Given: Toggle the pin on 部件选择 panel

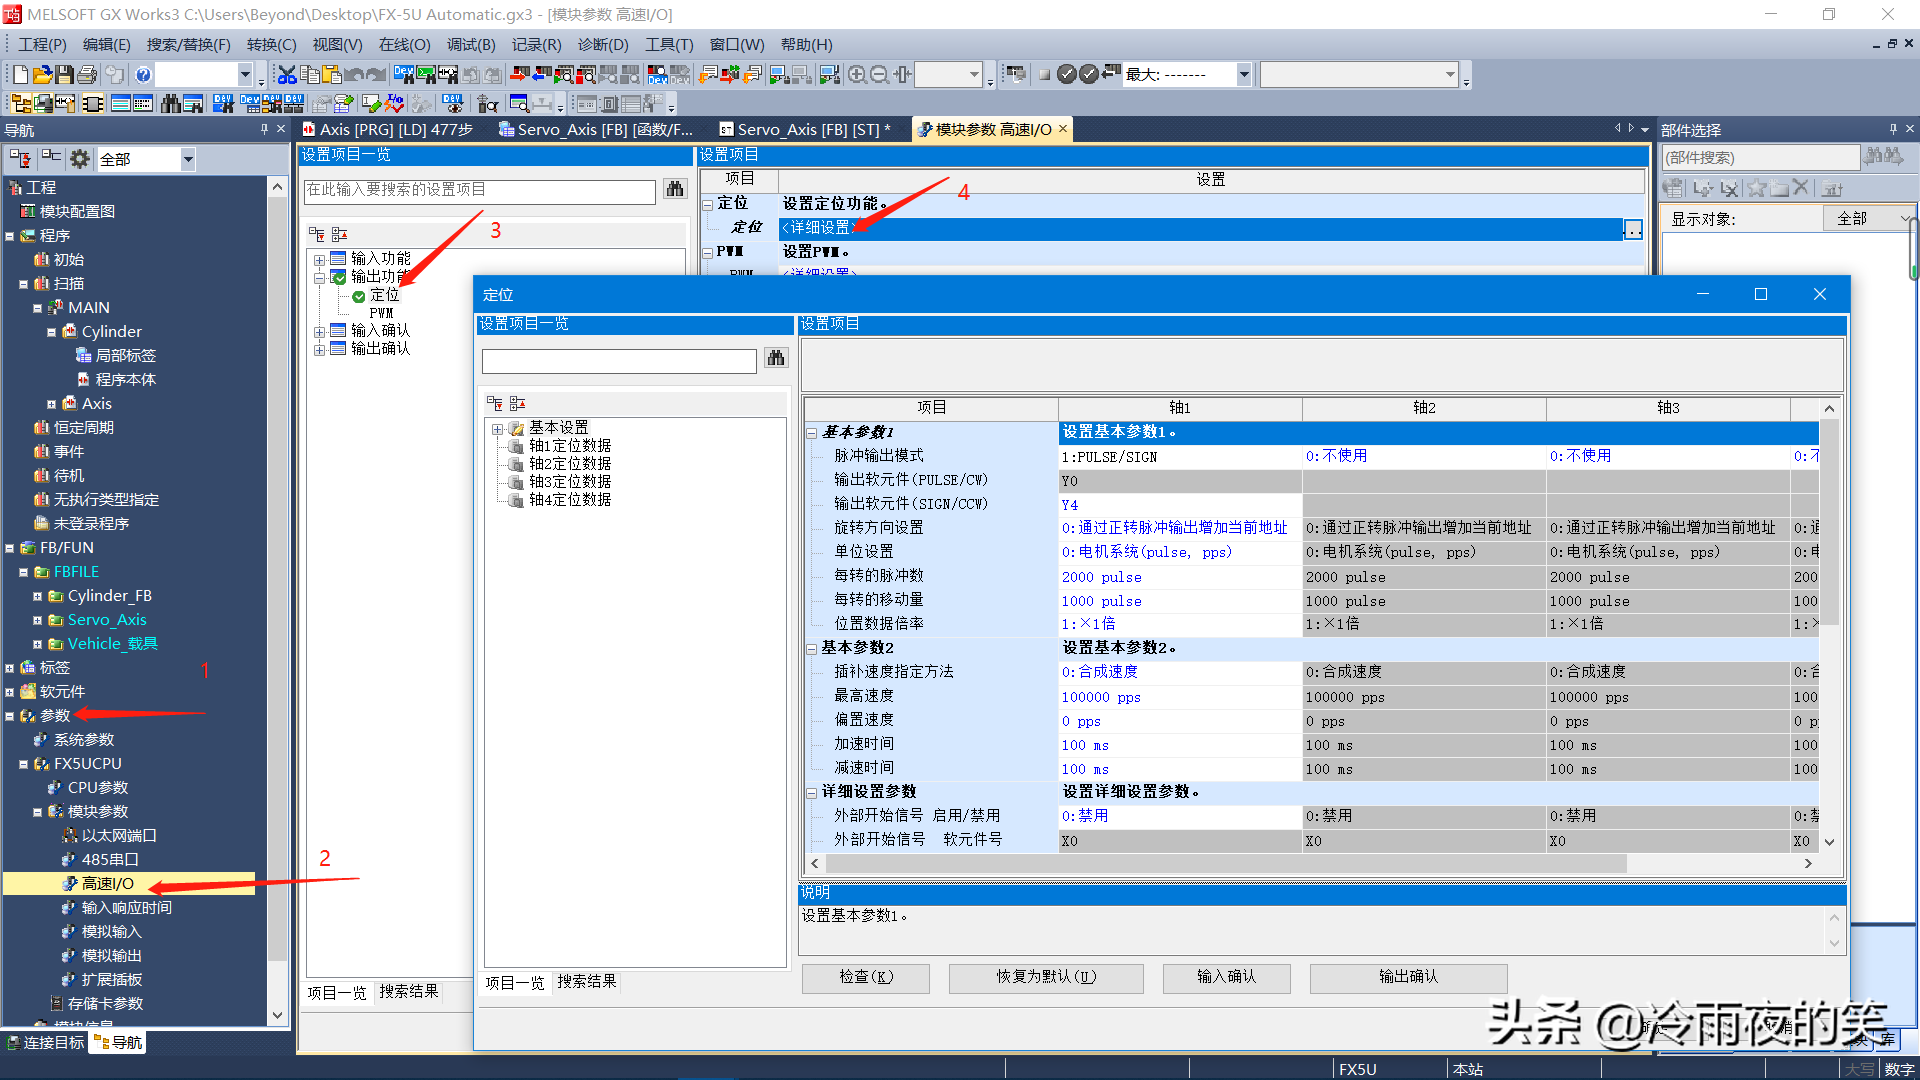Looking at the screenshot, I should pyautogui.click(x=1893, y=130).
